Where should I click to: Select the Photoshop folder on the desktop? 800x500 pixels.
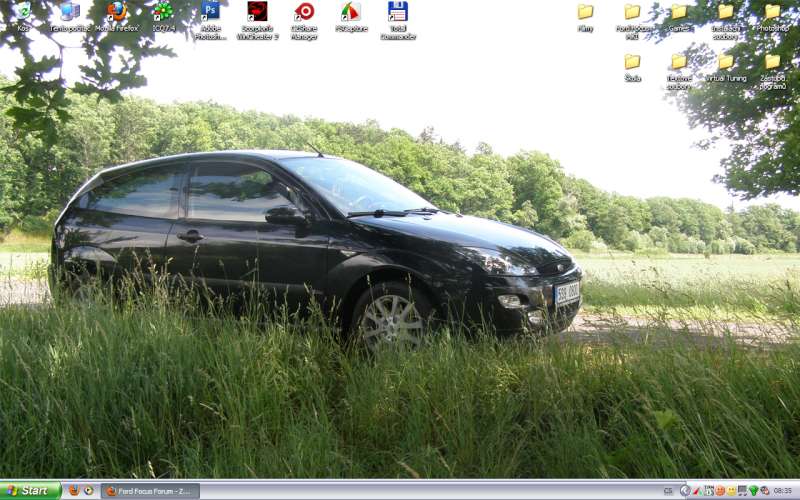pyautogui.click(x=772, y=12)
